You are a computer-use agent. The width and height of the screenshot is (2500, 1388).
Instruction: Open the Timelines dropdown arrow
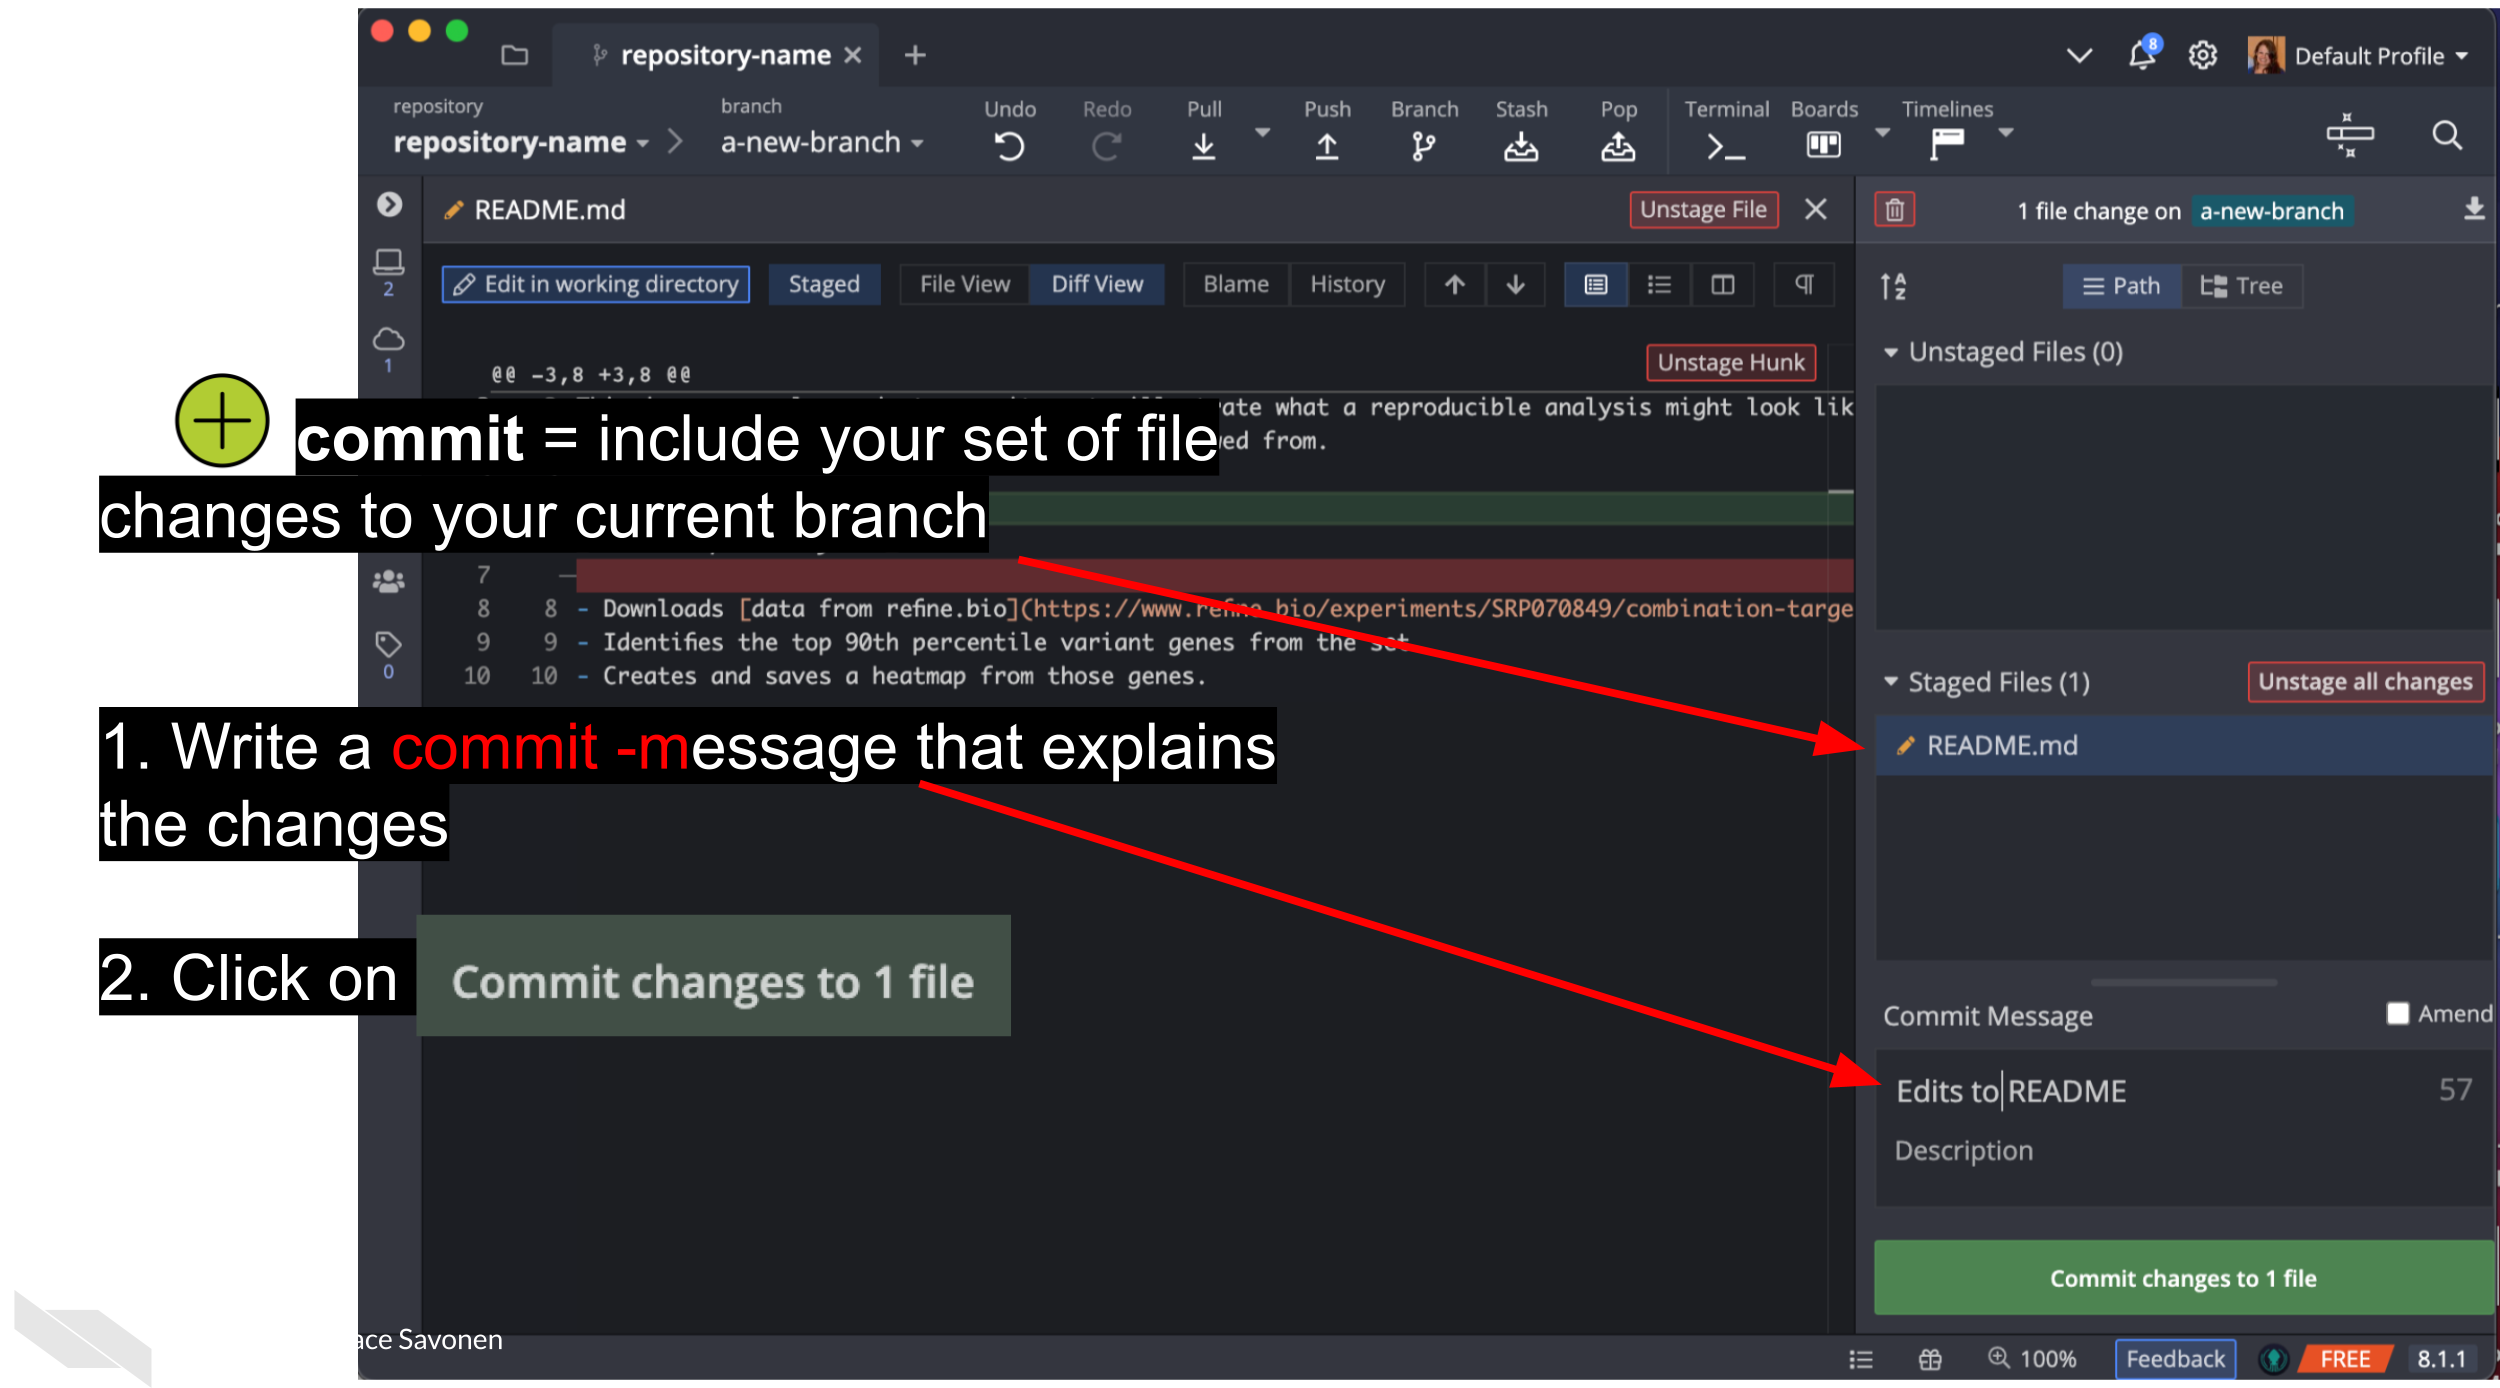[2005, 132]
